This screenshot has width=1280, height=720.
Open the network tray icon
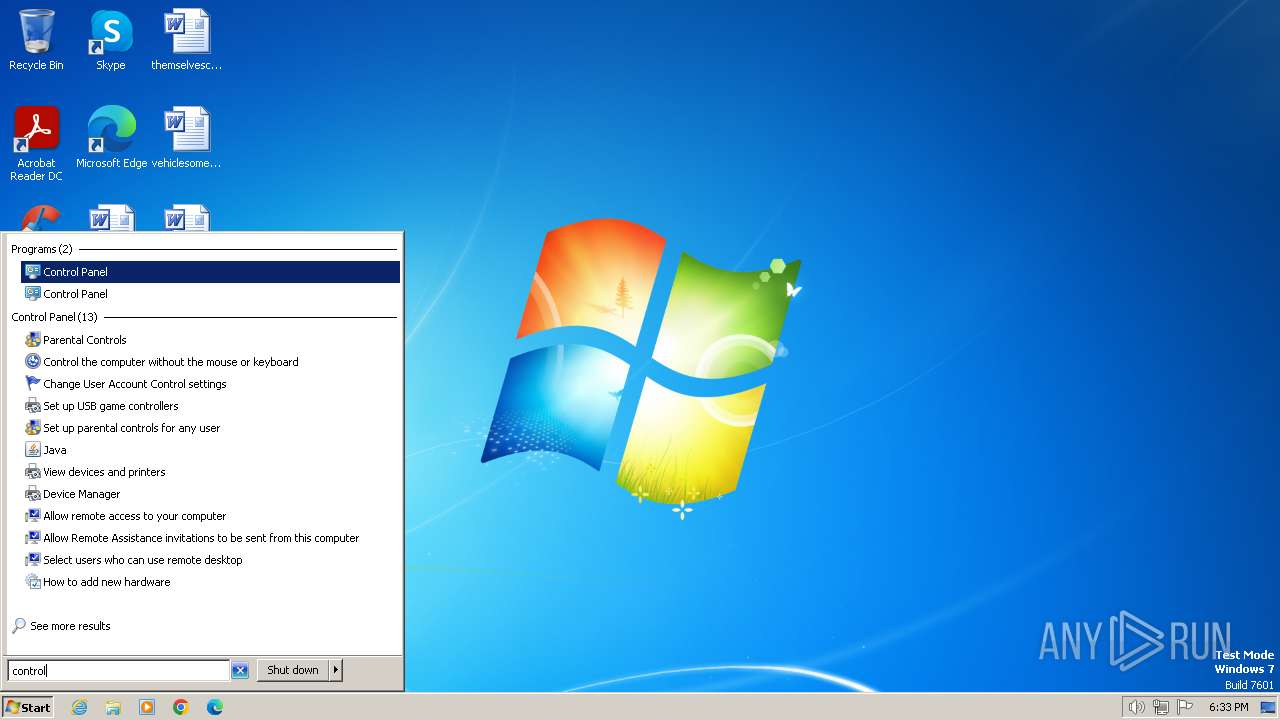coord(1161,707)
